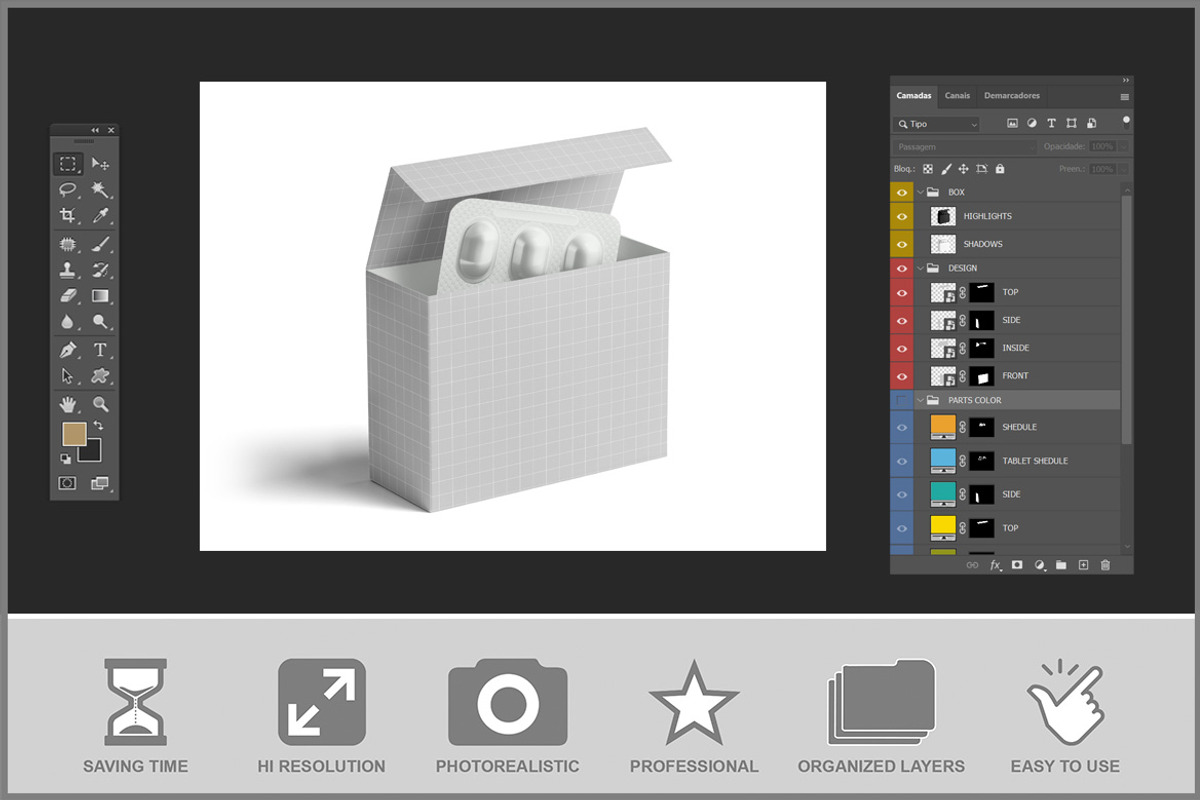Screen dimensions: 1200x800
Task: Add a layer mask
Action: (1017, 565)
